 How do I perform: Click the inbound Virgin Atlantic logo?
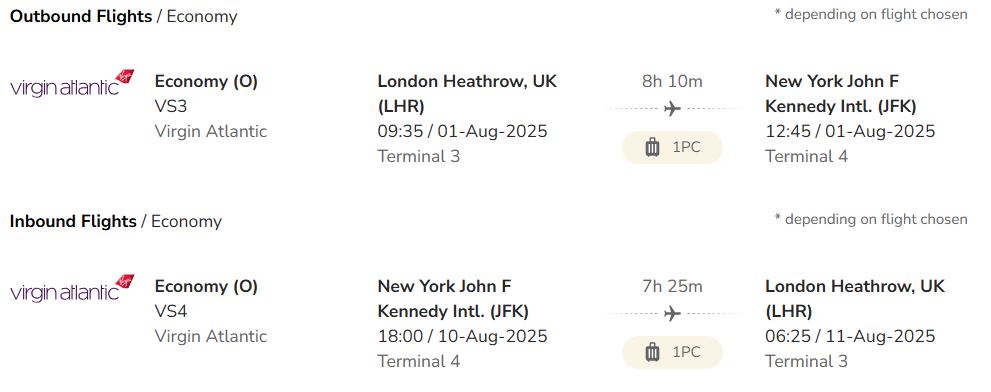coord(72,288)
